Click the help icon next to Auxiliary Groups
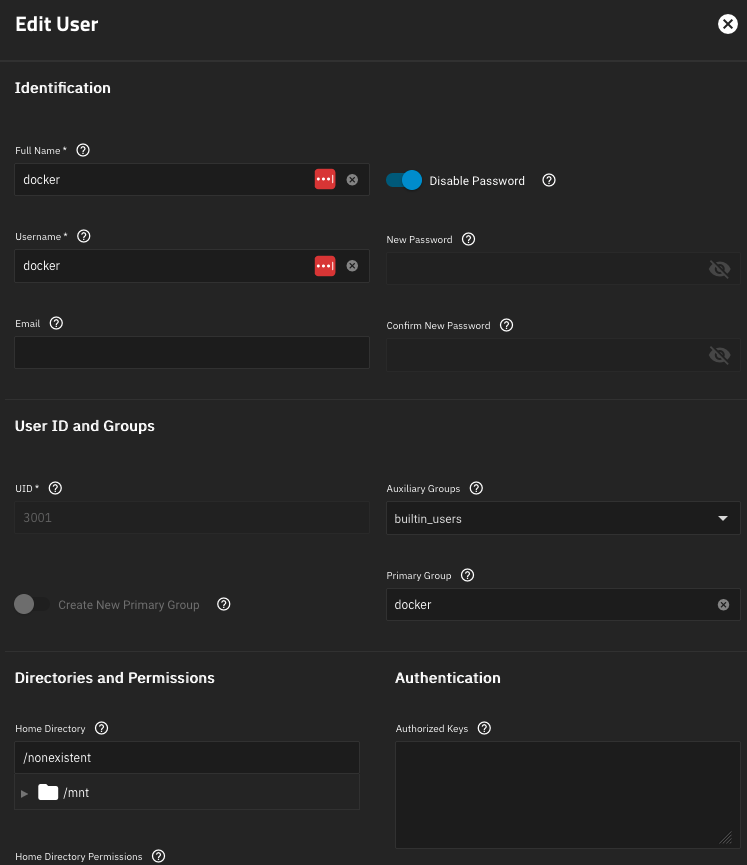 (476, 489)
